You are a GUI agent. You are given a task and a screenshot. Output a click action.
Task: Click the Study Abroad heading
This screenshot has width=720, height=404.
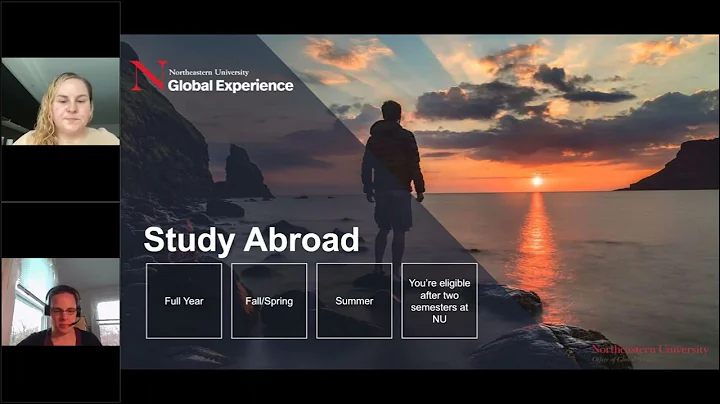coord(251,240)
